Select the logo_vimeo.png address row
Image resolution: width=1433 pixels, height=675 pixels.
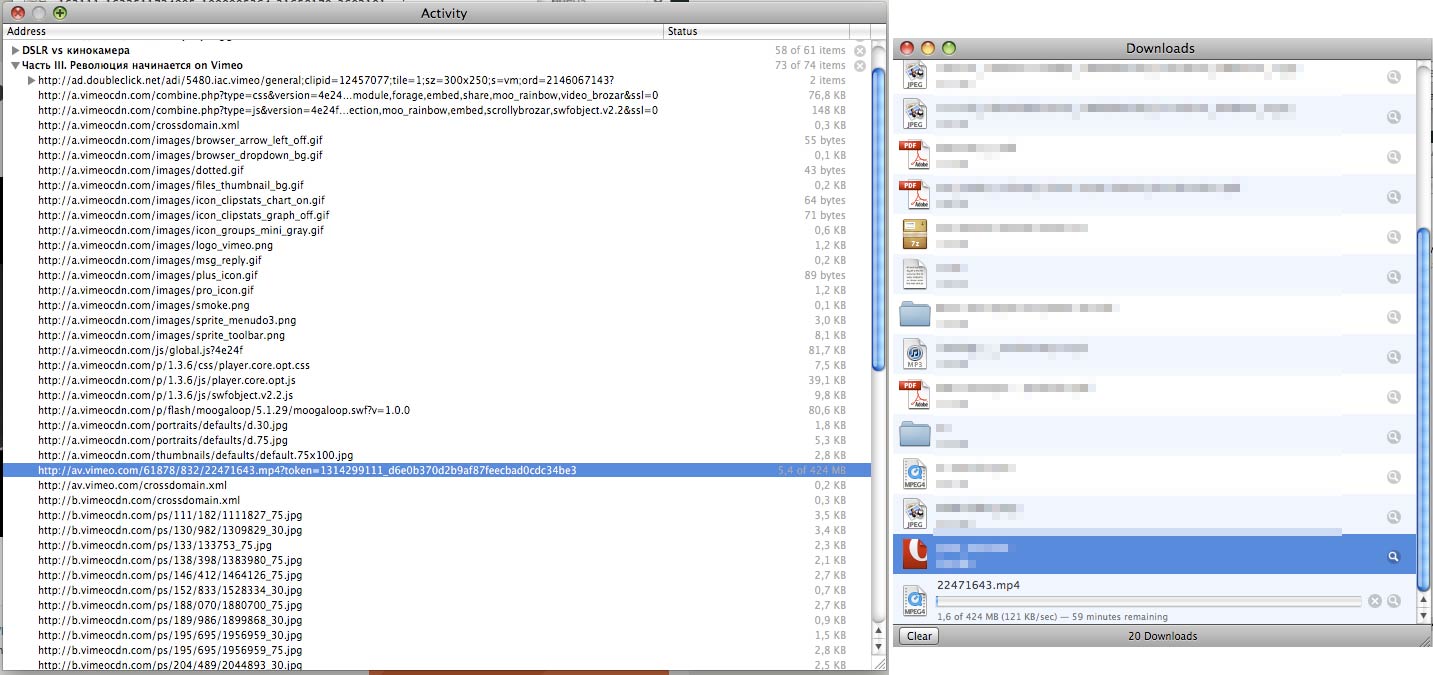click(x=155, y=245)
